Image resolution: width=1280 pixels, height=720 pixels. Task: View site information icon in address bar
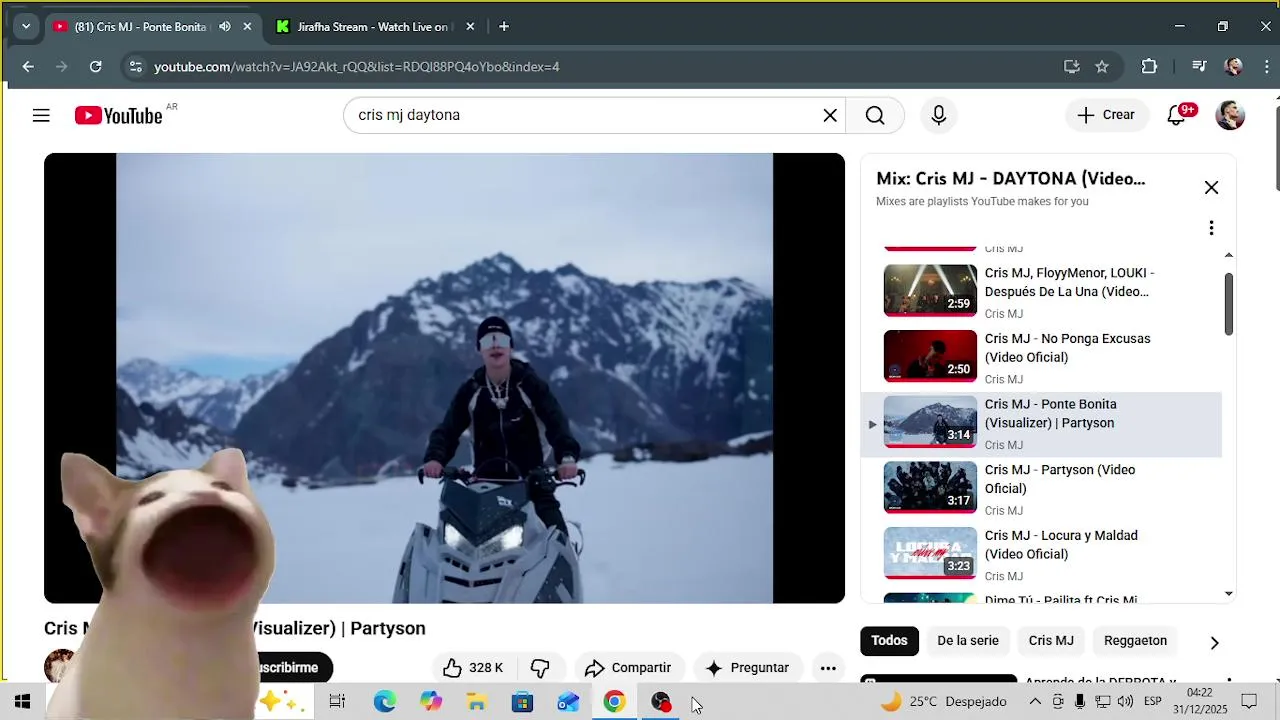[x=136, y=67]
